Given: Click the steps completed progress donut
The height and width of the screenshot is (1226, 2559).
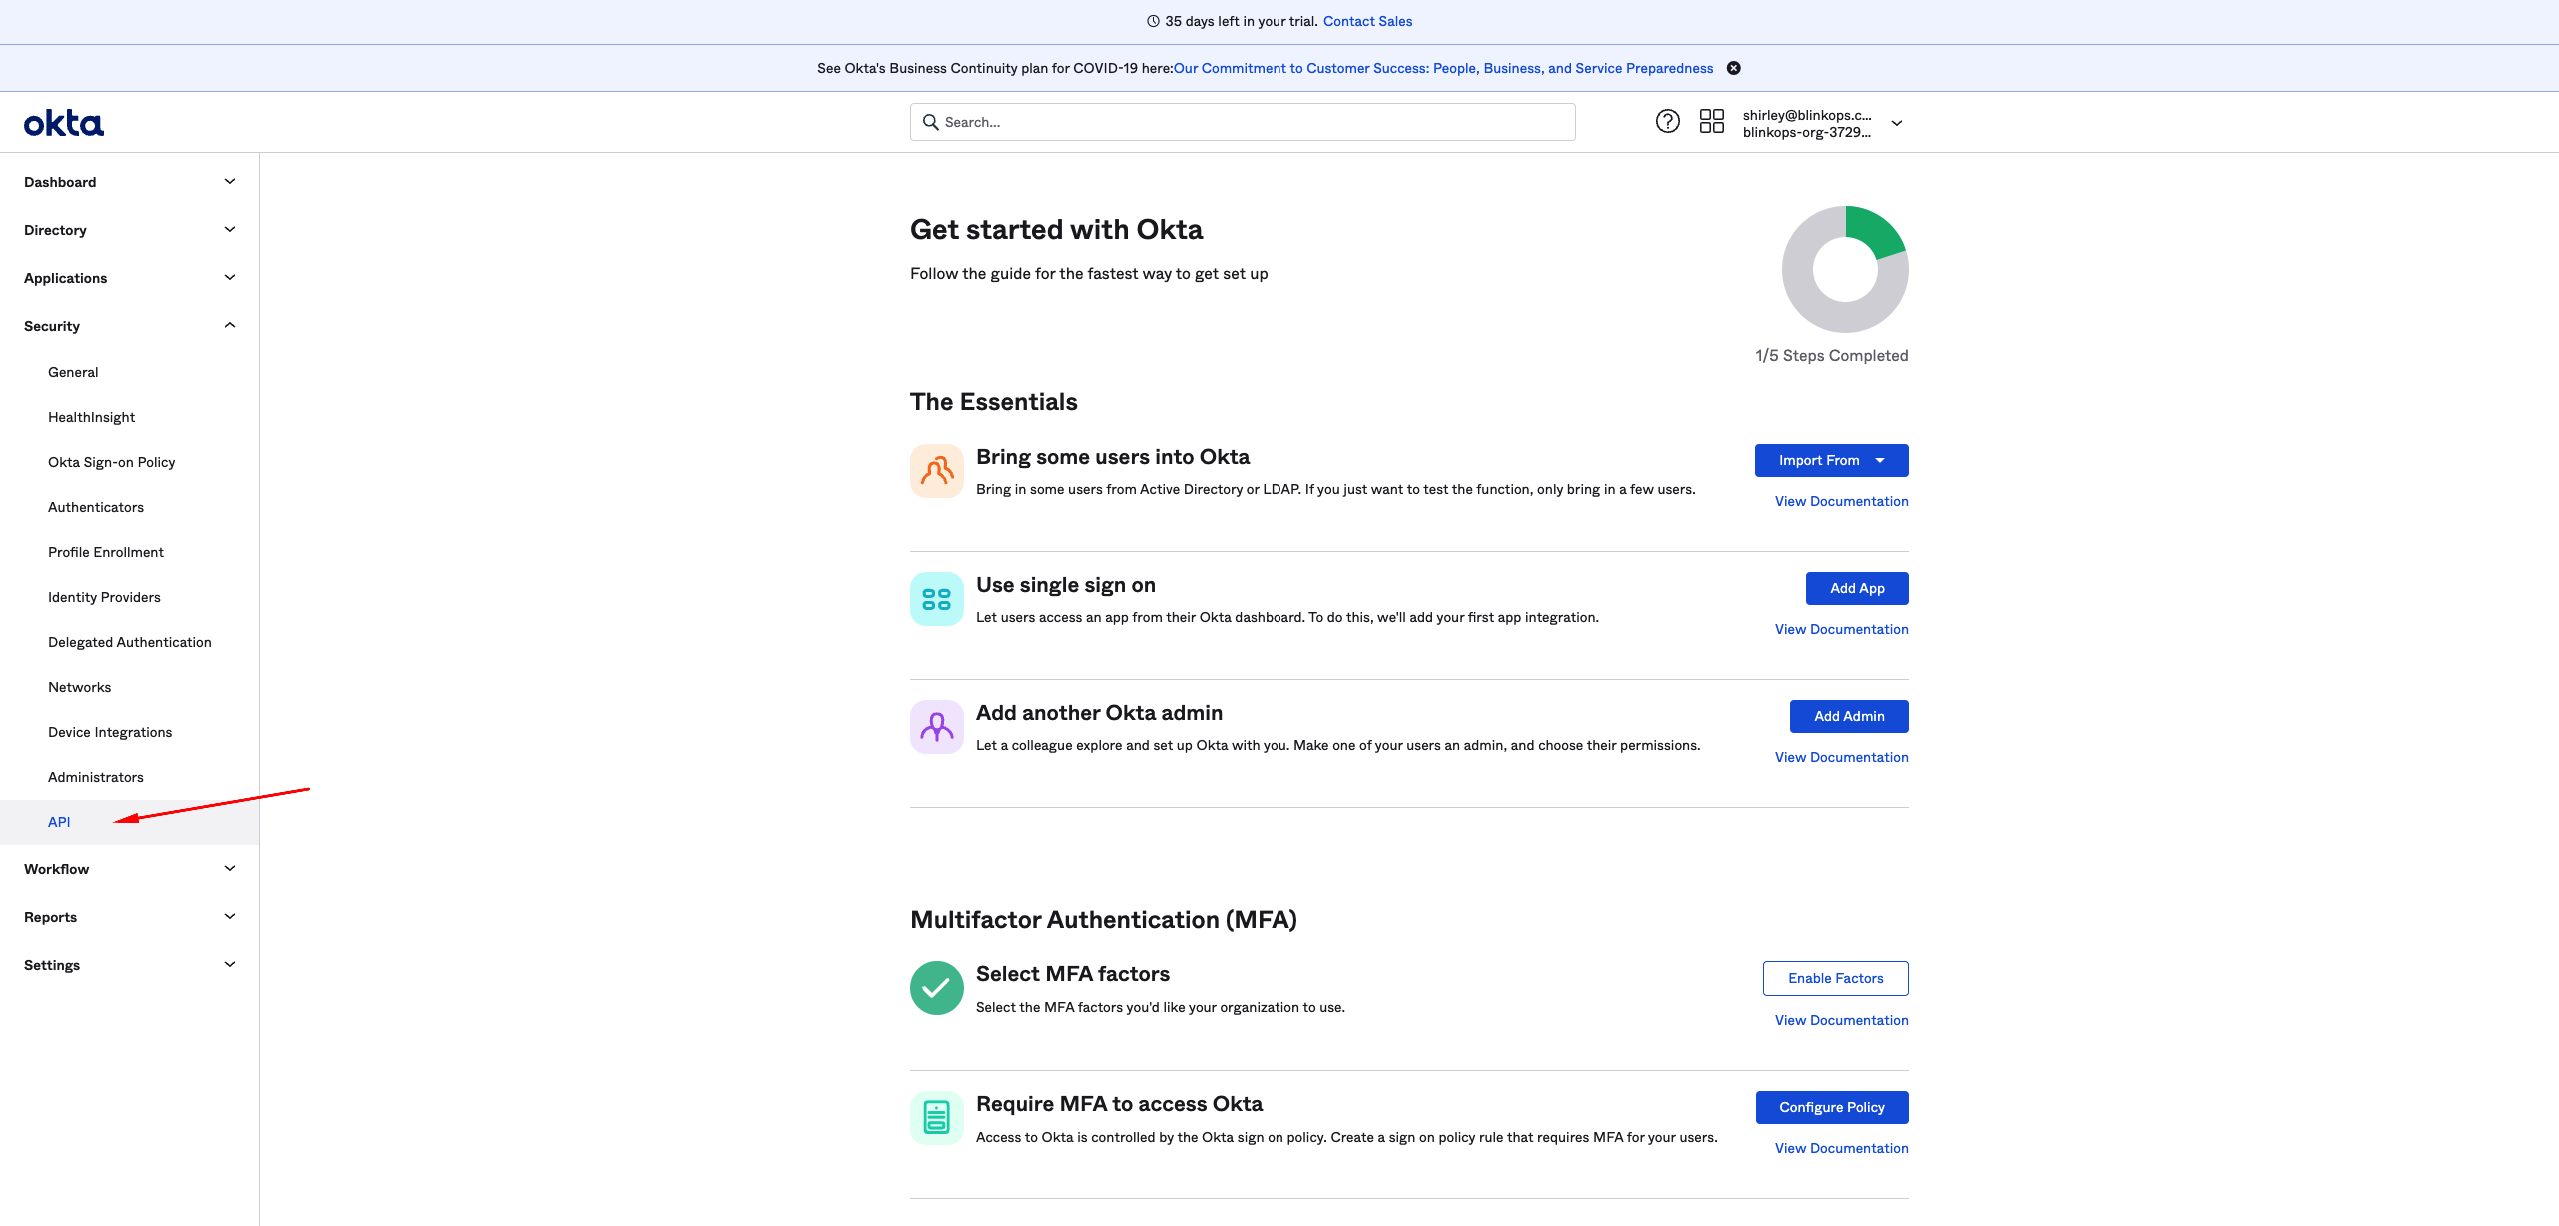Looking at the screenshot, I should [x=1845, y=269].
